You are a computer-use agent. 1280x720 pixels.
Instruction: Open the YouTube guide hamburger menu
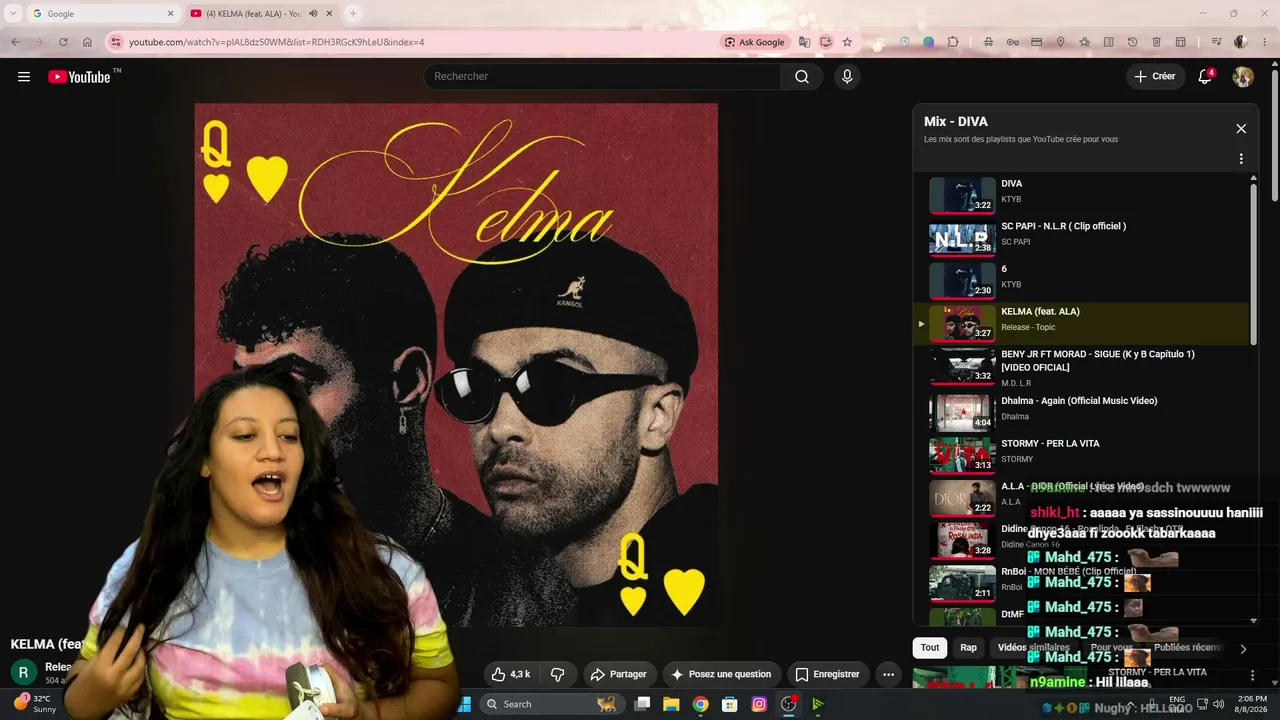24,77
